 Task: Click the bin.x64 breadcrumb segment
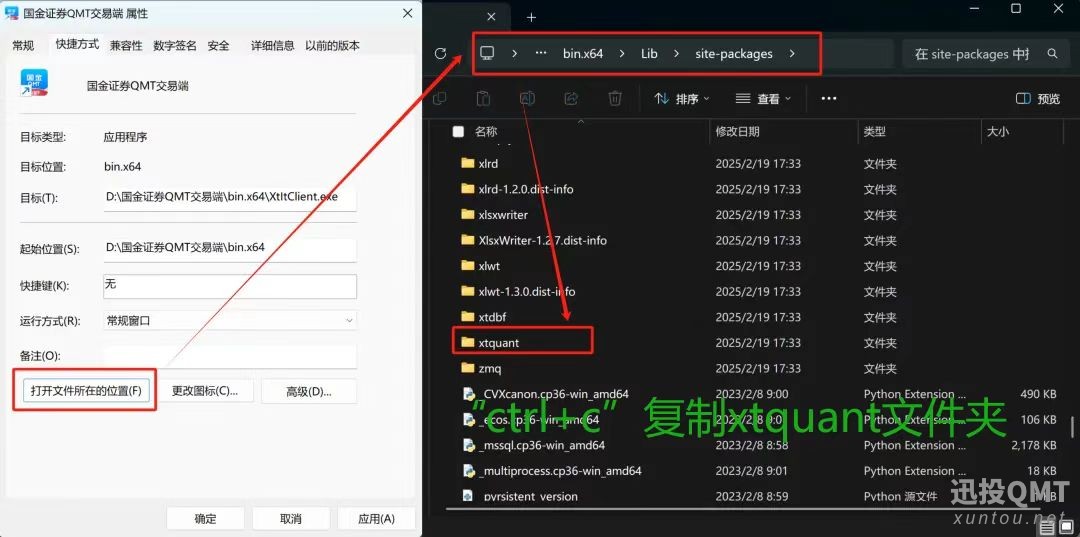tap(583, 54)
